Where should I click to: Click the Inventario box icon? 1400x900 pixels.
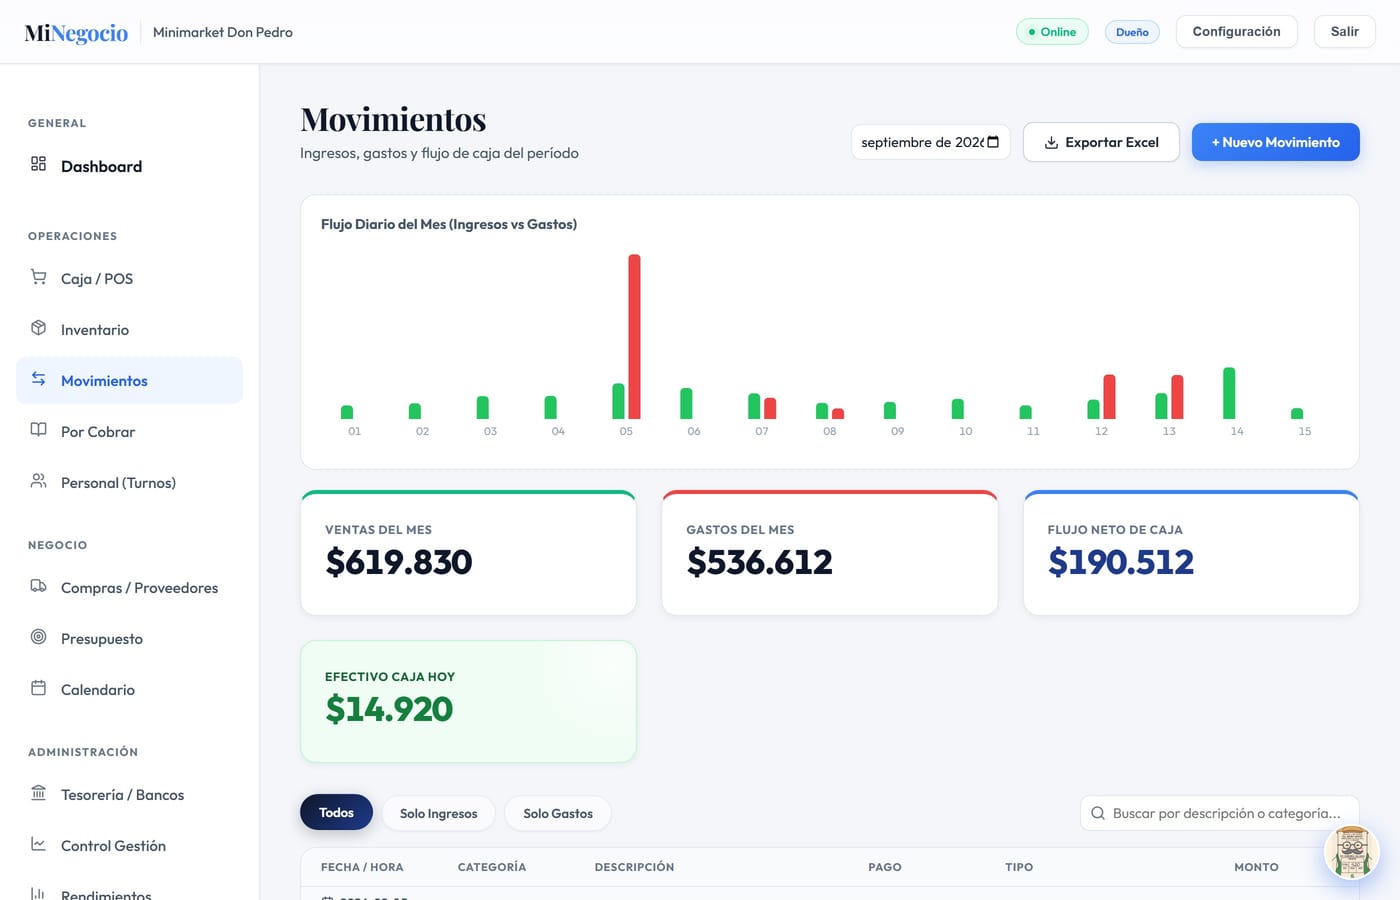coord(38,328)
